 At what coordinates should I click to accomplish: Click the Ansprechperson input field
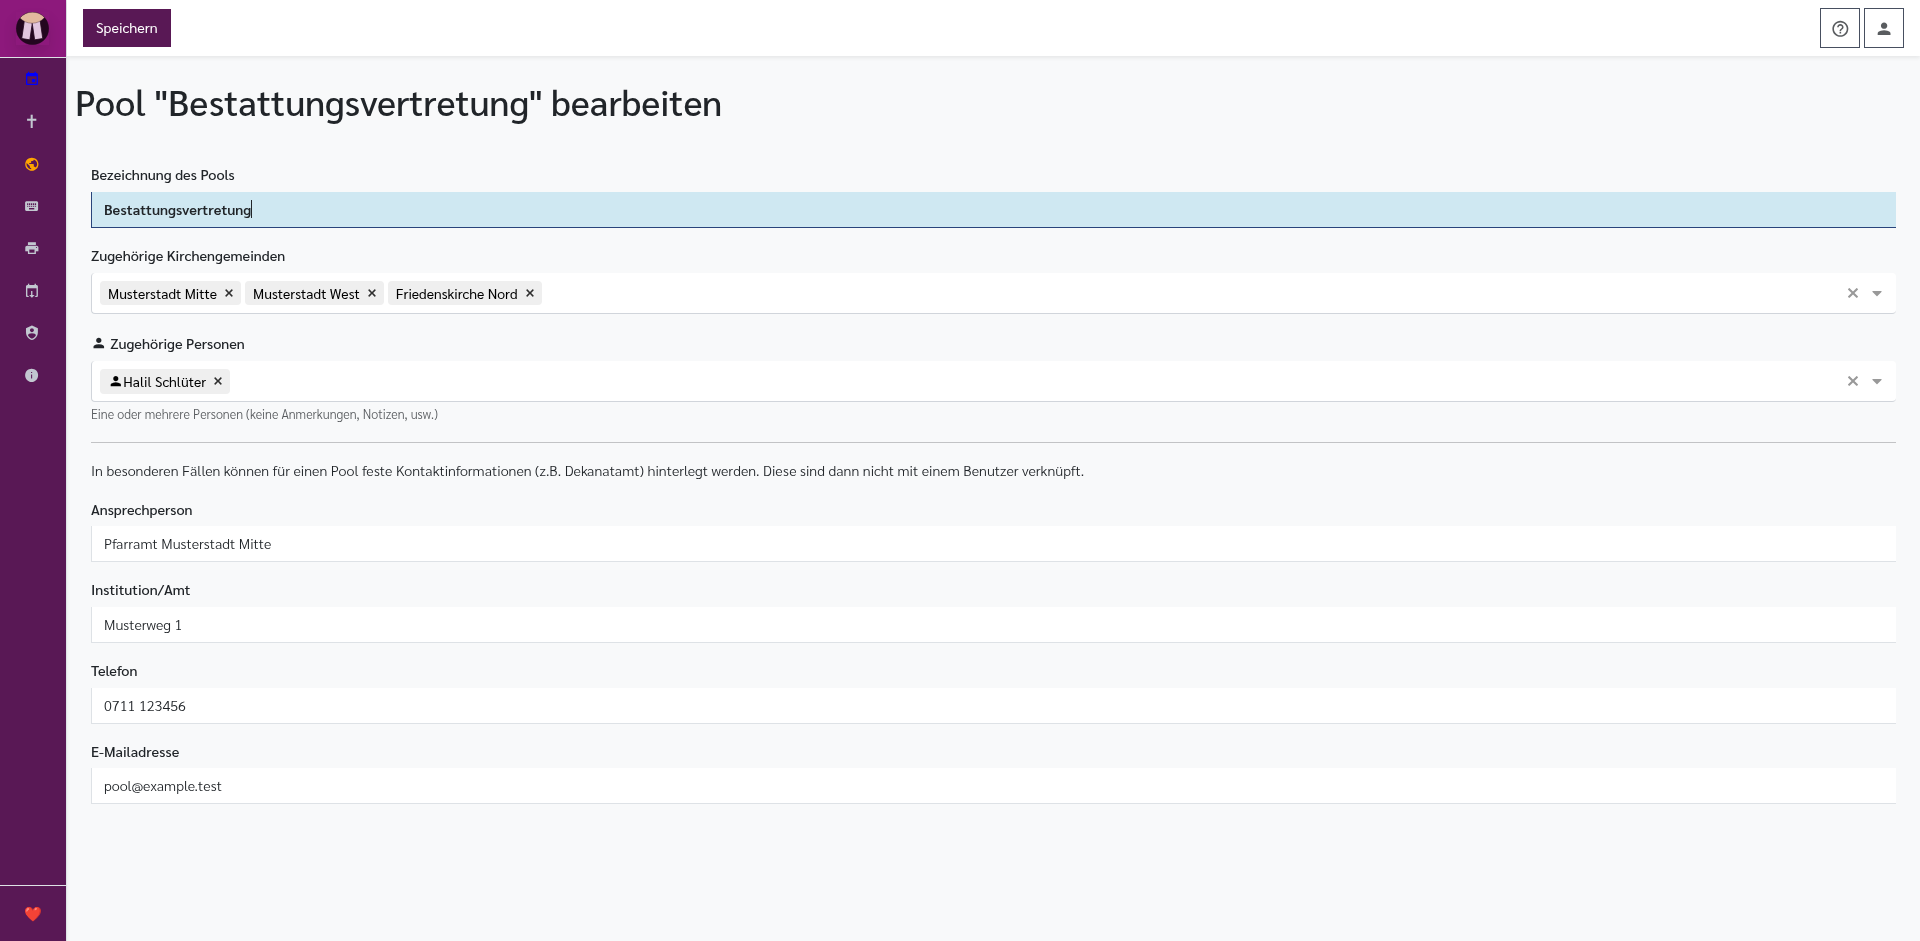pyautogui.click(x=993, y=544)
